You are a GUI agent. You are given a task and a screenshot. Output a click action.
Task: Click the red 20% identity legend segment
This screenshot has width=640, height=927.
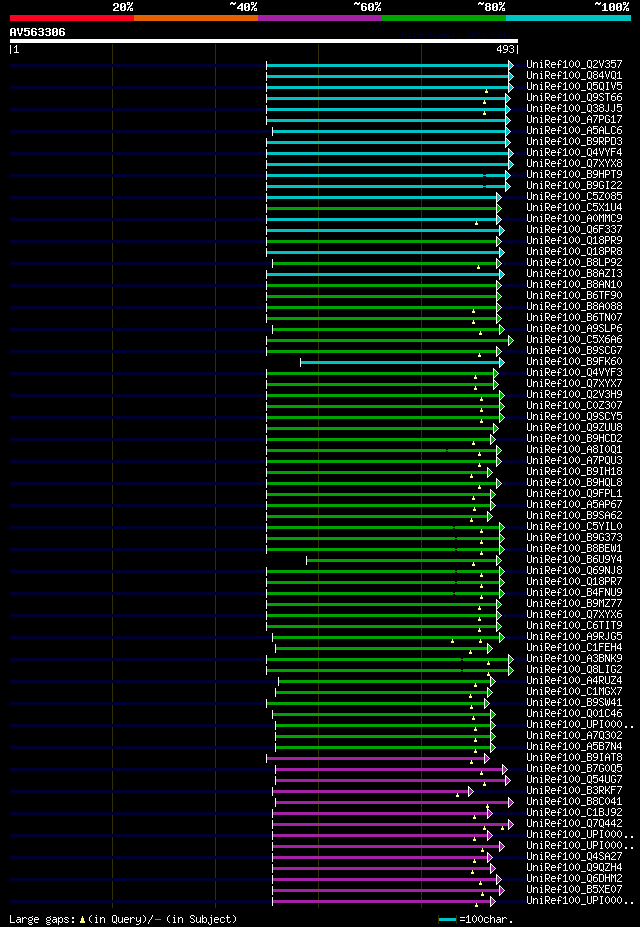point(72,18)
